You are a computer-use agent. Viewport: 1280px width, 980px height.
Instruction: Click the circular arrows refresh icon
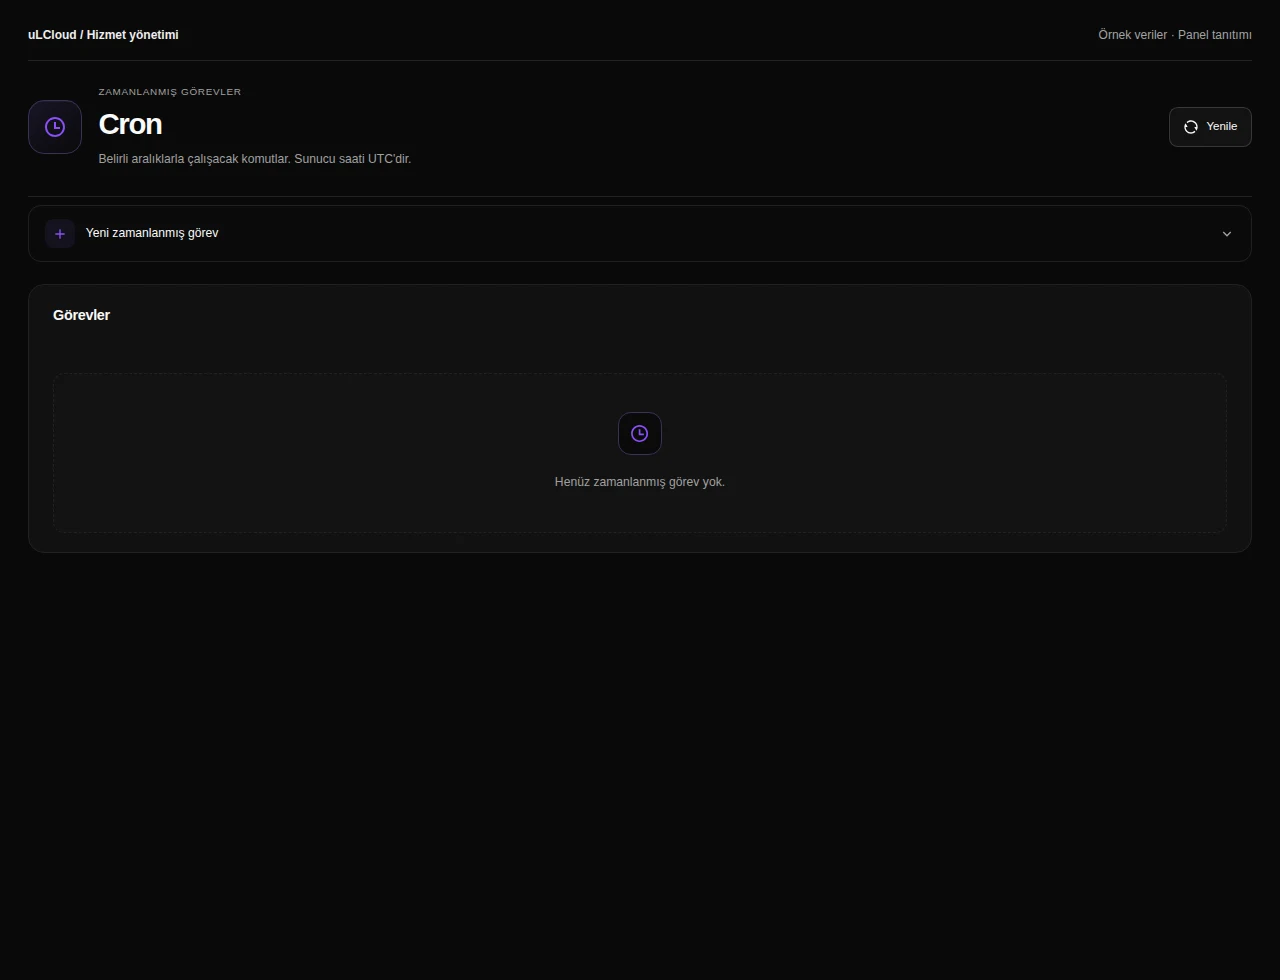tap(1191, 127)
